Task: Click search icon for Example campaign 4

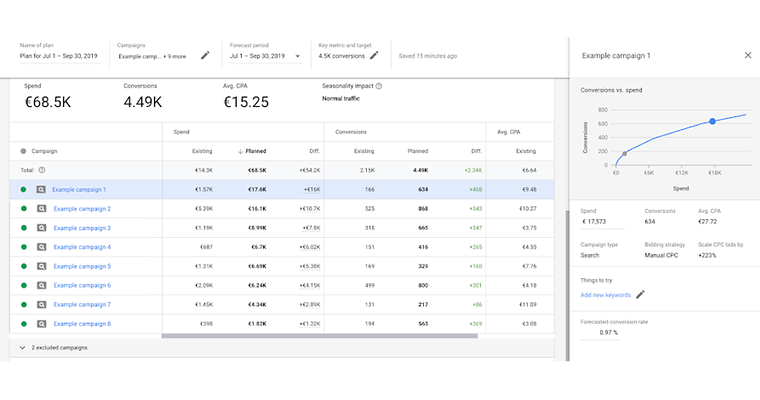Action: point(41,247)
